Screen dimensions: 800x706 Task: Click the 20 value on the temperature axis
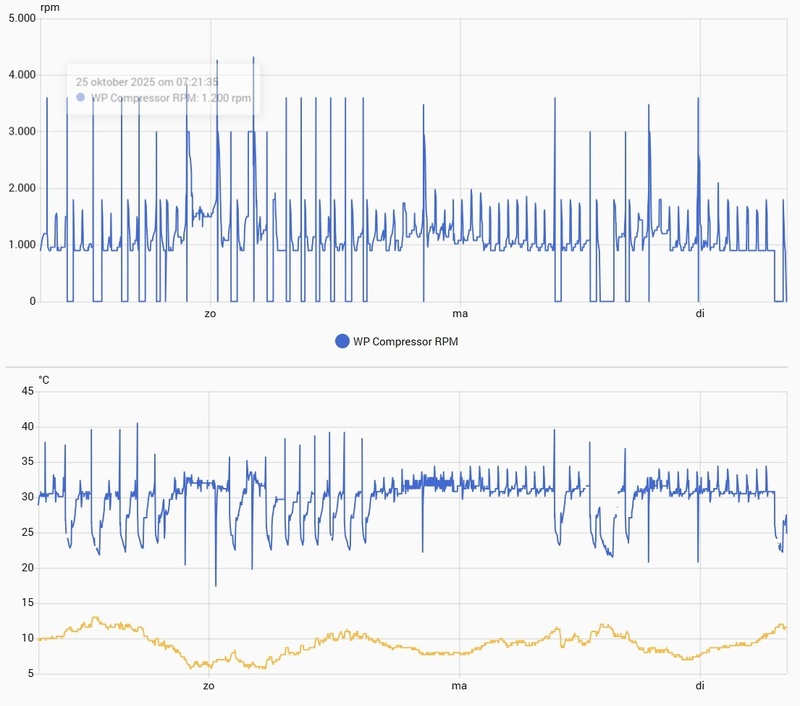(x=28, y=568)
